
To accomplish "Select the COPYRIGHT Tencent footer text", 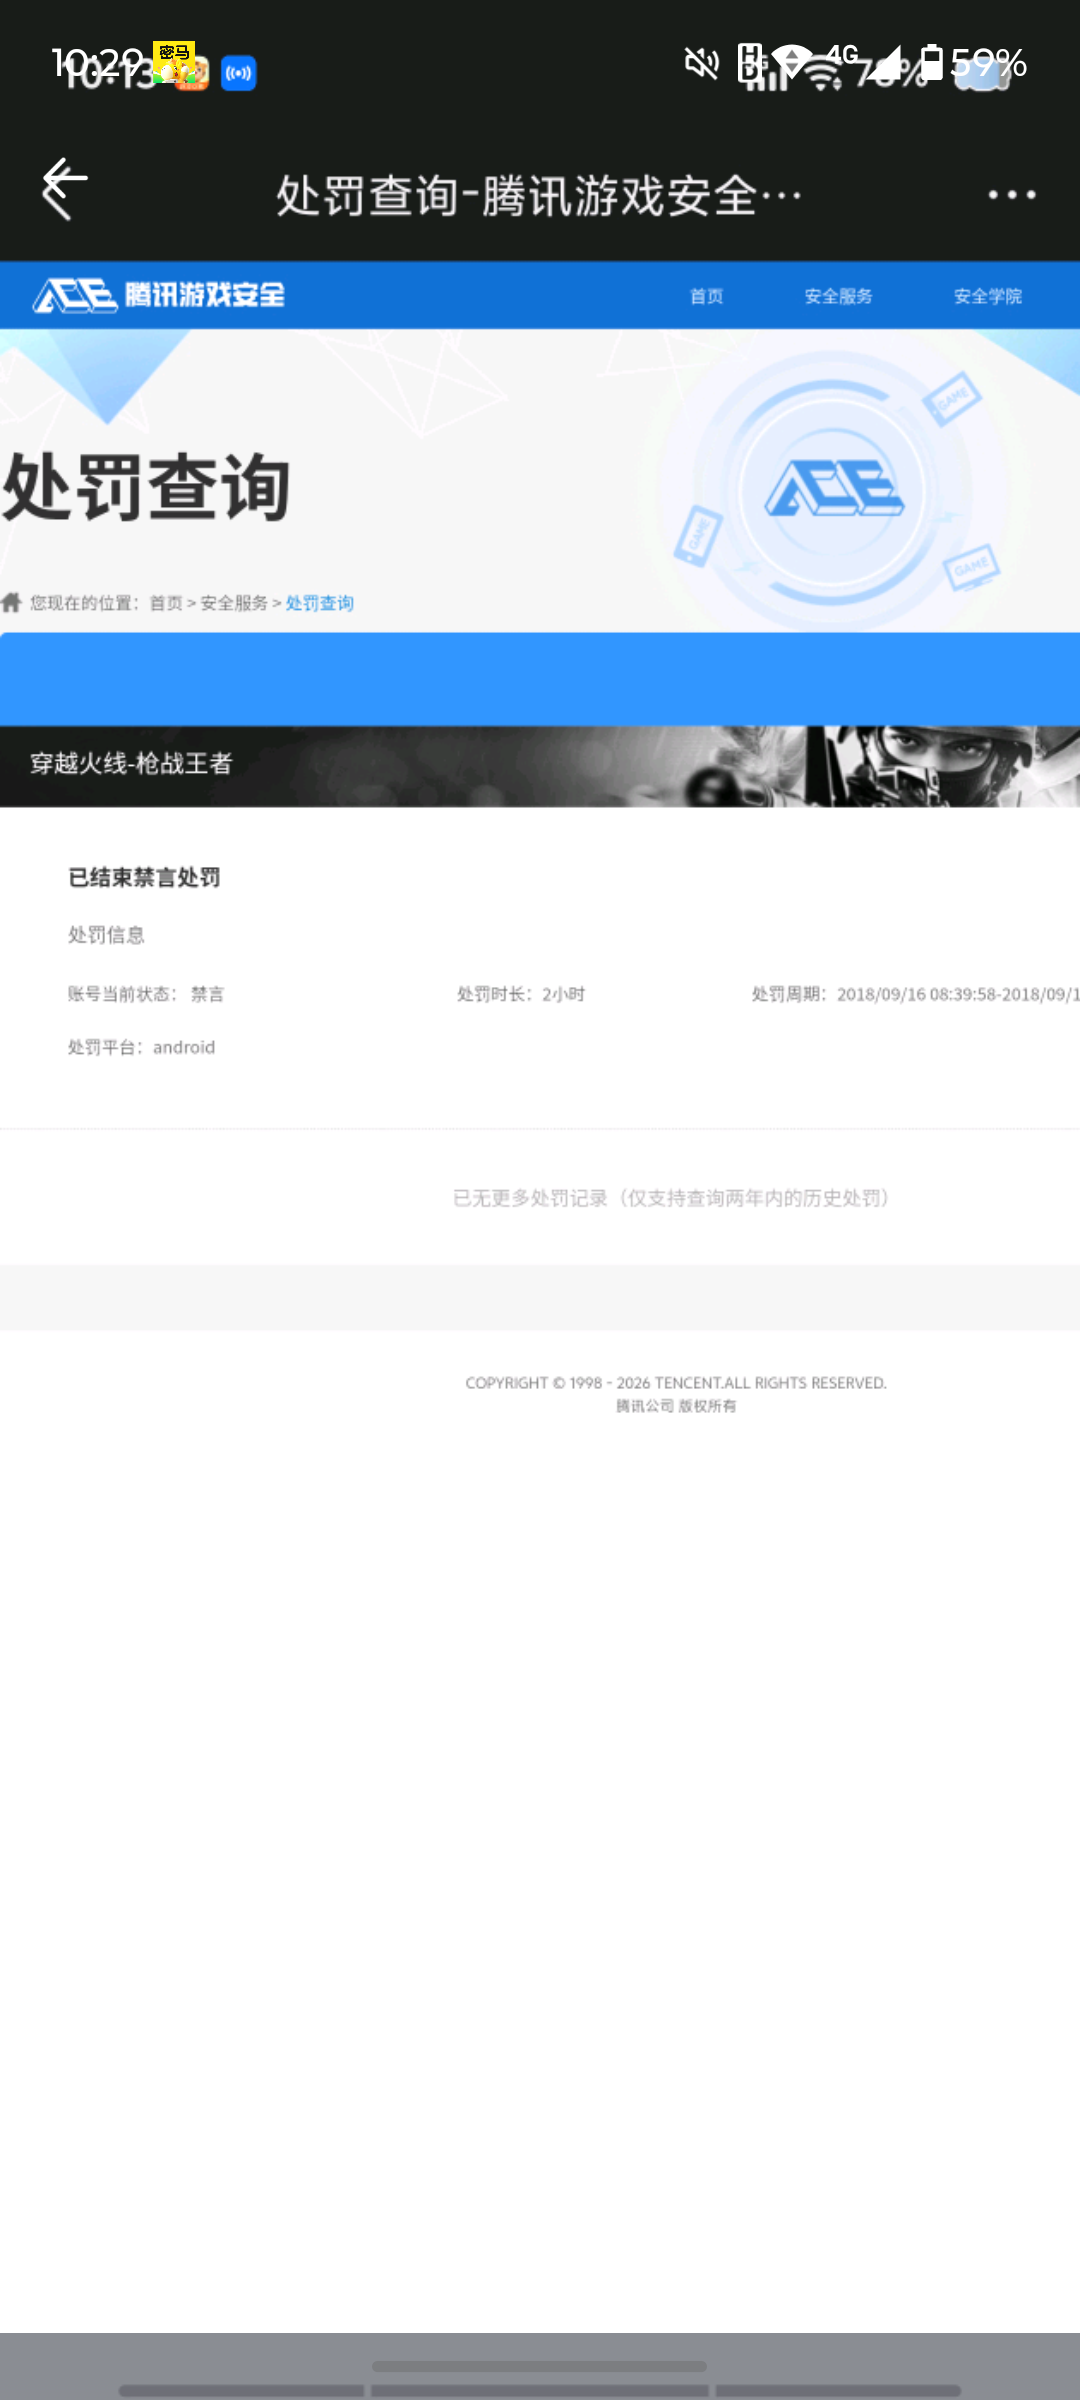I will pyautogui.click(x=676, y=1383).
